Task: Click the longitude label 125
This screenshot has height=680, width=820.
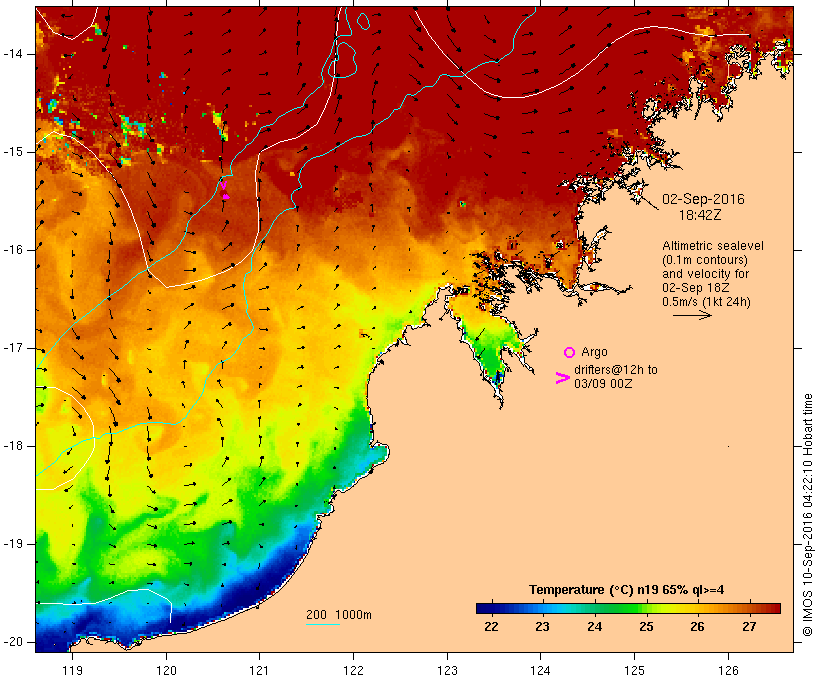Action: click(x=635, y=670)
